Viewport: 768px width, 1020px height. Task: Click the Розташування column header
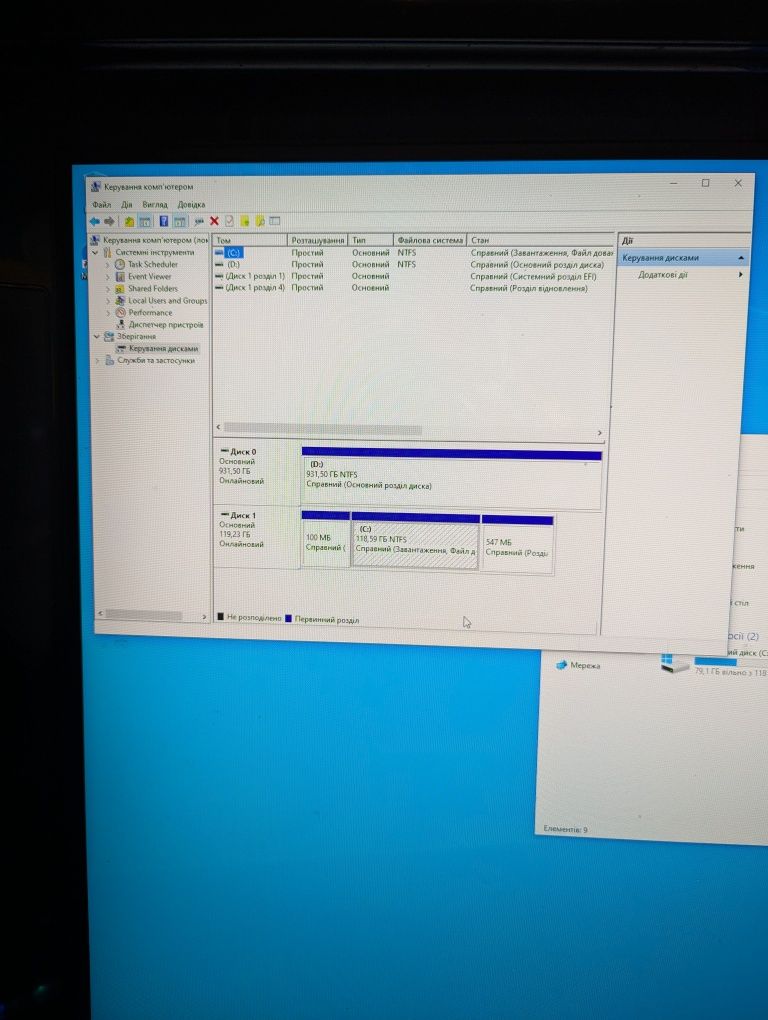pos(317,240)
